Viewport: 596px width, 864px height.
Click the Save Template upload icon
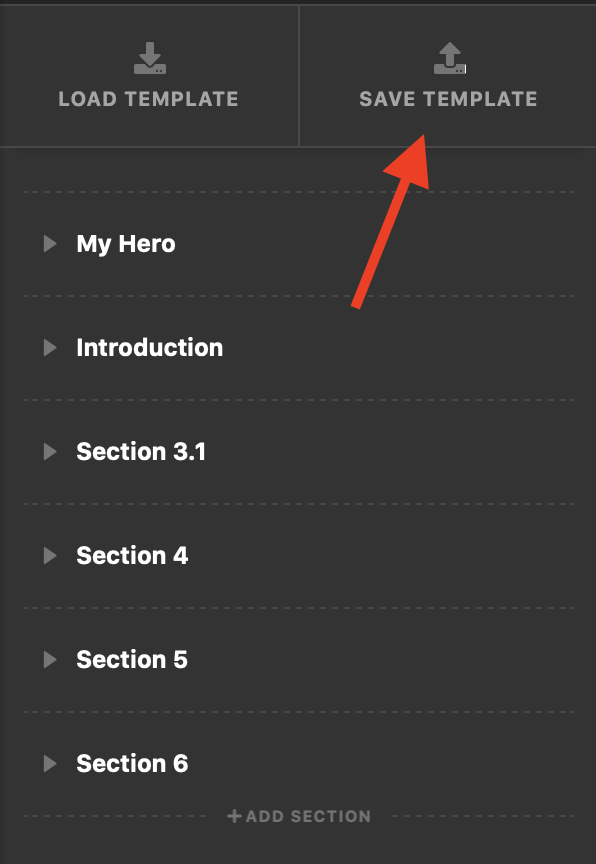(x=449, y=58)
